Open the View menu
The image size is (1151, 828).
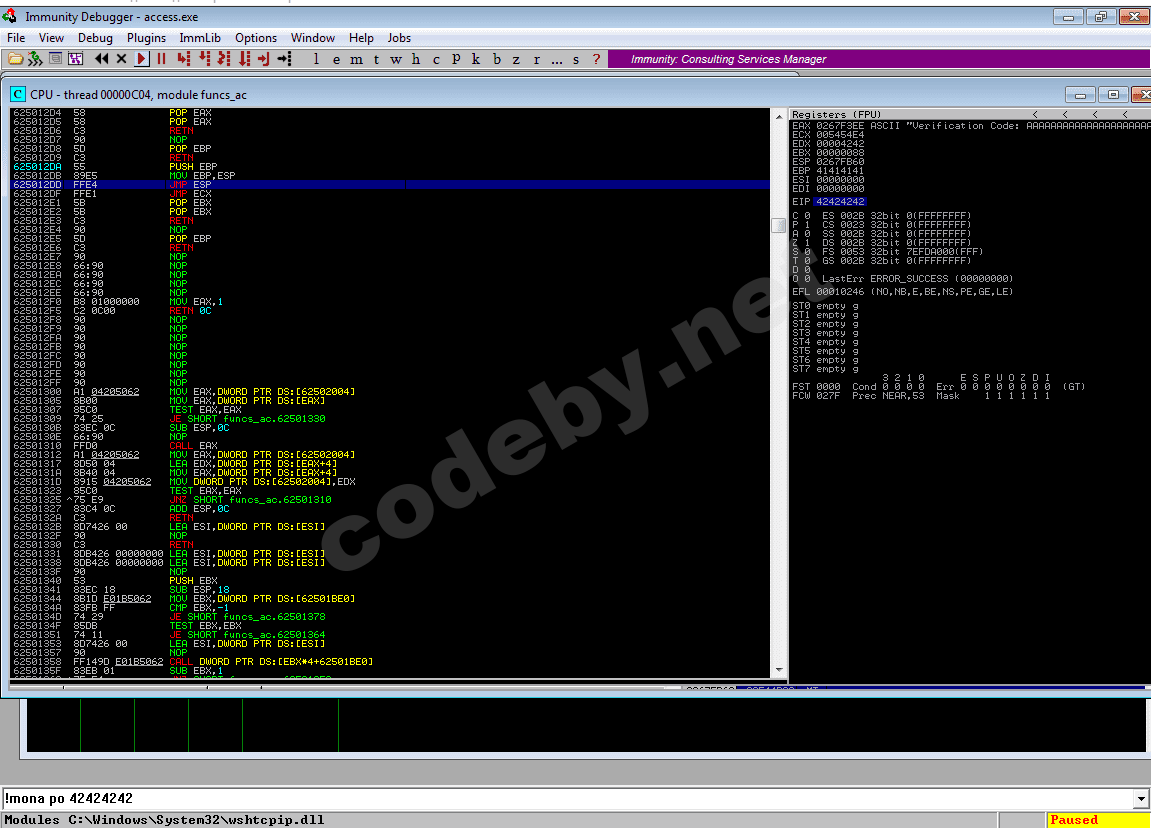click(x=51, y=37)
